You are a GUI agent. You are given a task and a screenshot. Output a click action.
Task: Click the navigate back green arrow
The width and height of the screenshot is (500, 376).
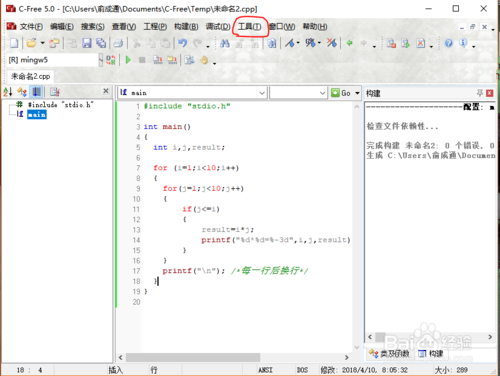tap(349, 43)
